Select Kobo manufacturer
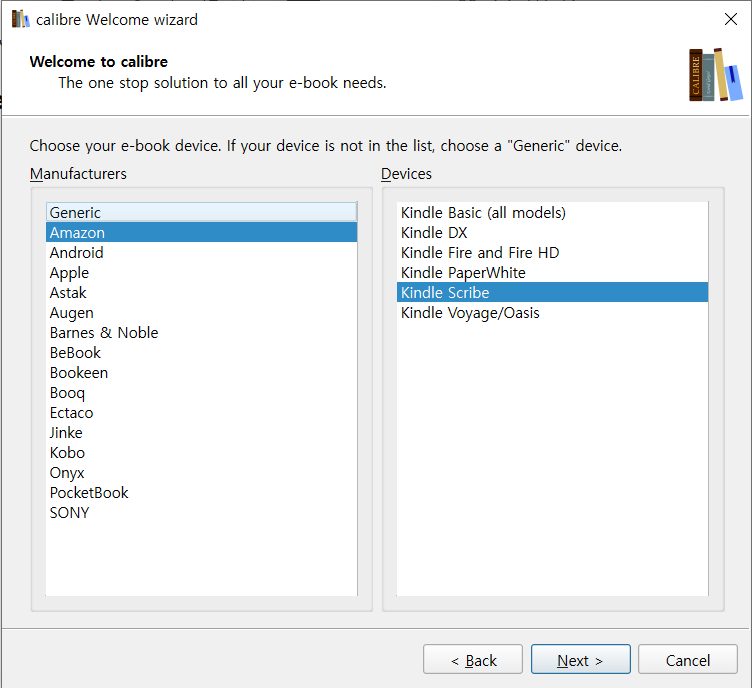752x688 pixels. tap(201, 453)
